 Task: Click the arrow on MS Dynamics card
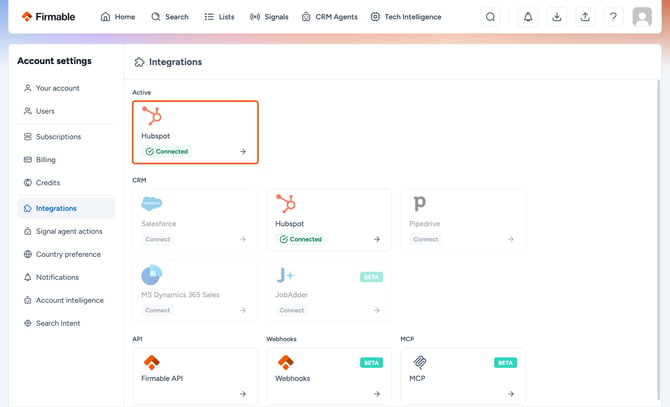(243, 310)
